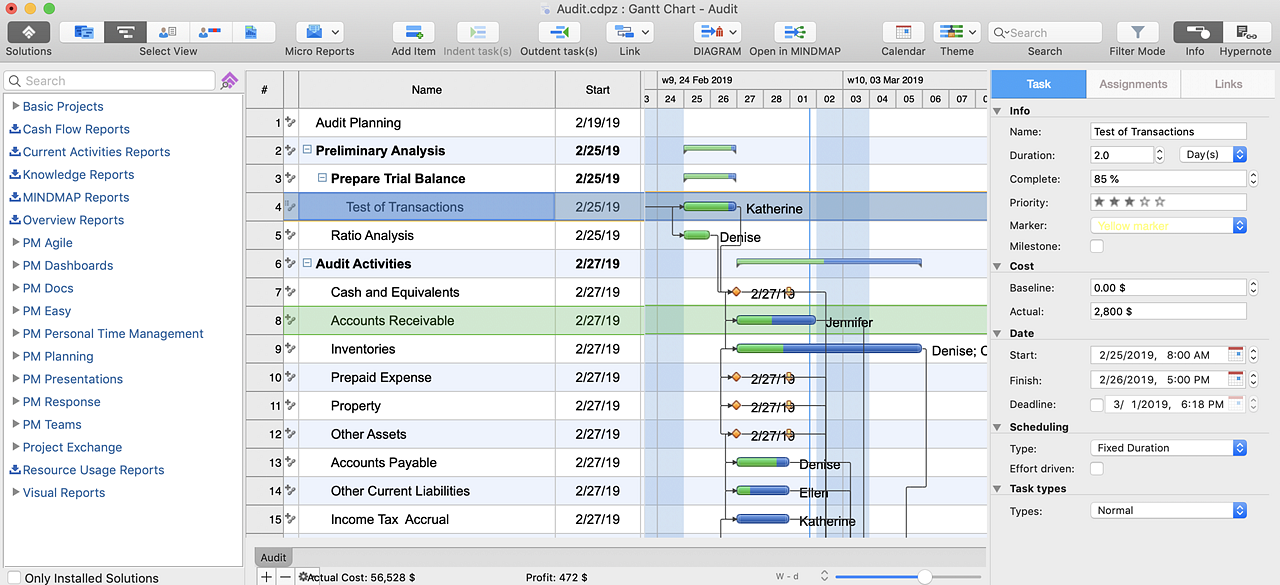Click the Outdent task(s) icon
The height and width of the screenshot is (585, 1280).
559,33
